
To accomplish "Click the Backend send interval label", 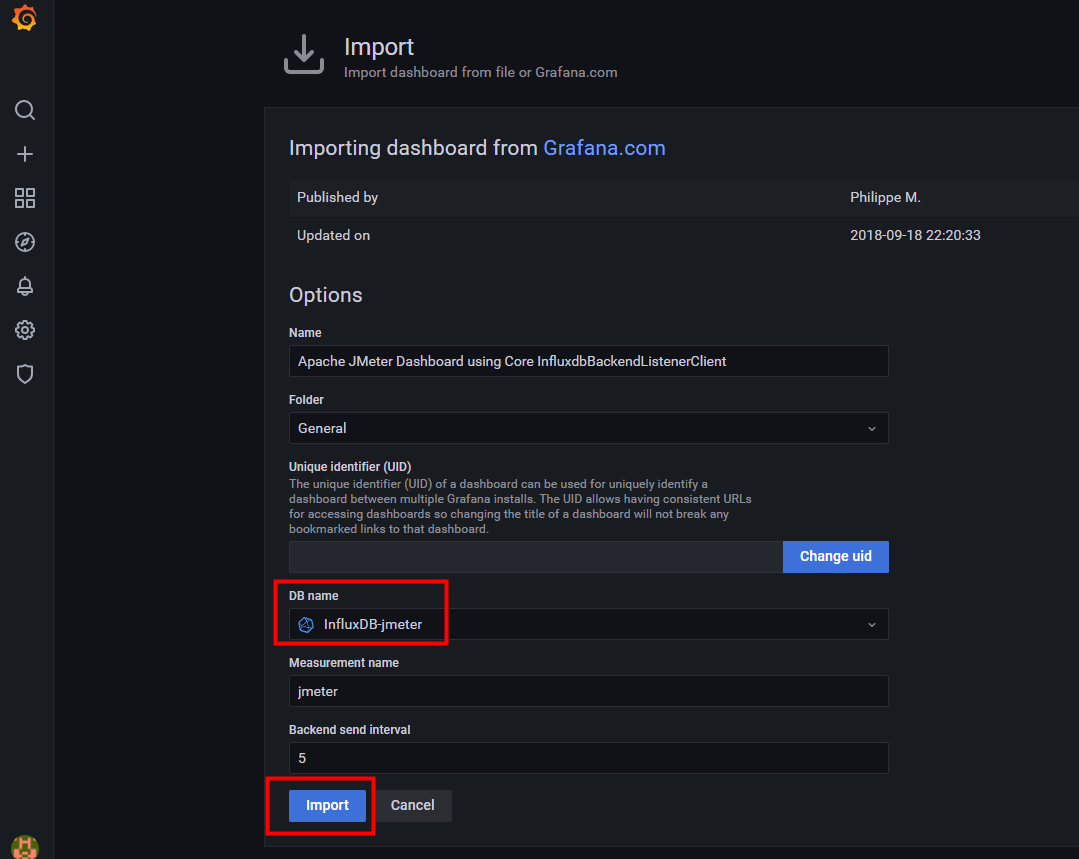I will [x=350, y=730].
